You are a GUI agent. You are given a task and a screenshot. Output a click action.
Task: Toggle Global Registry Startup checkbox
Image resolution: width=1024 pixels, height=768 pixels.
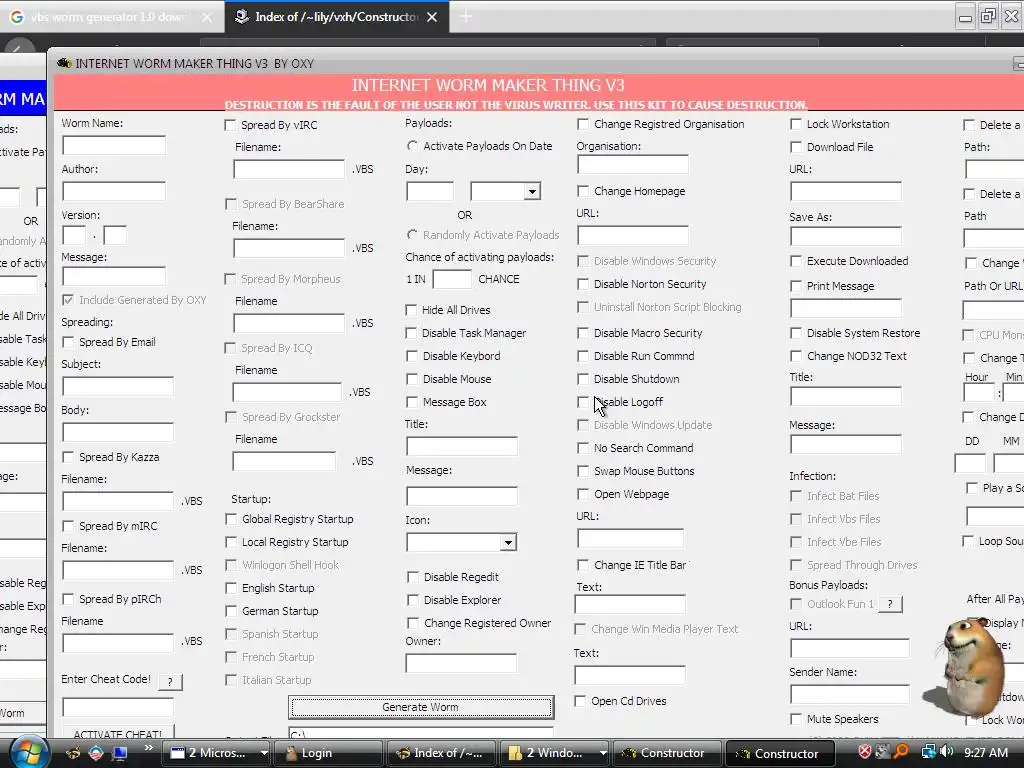click(231, 519)
